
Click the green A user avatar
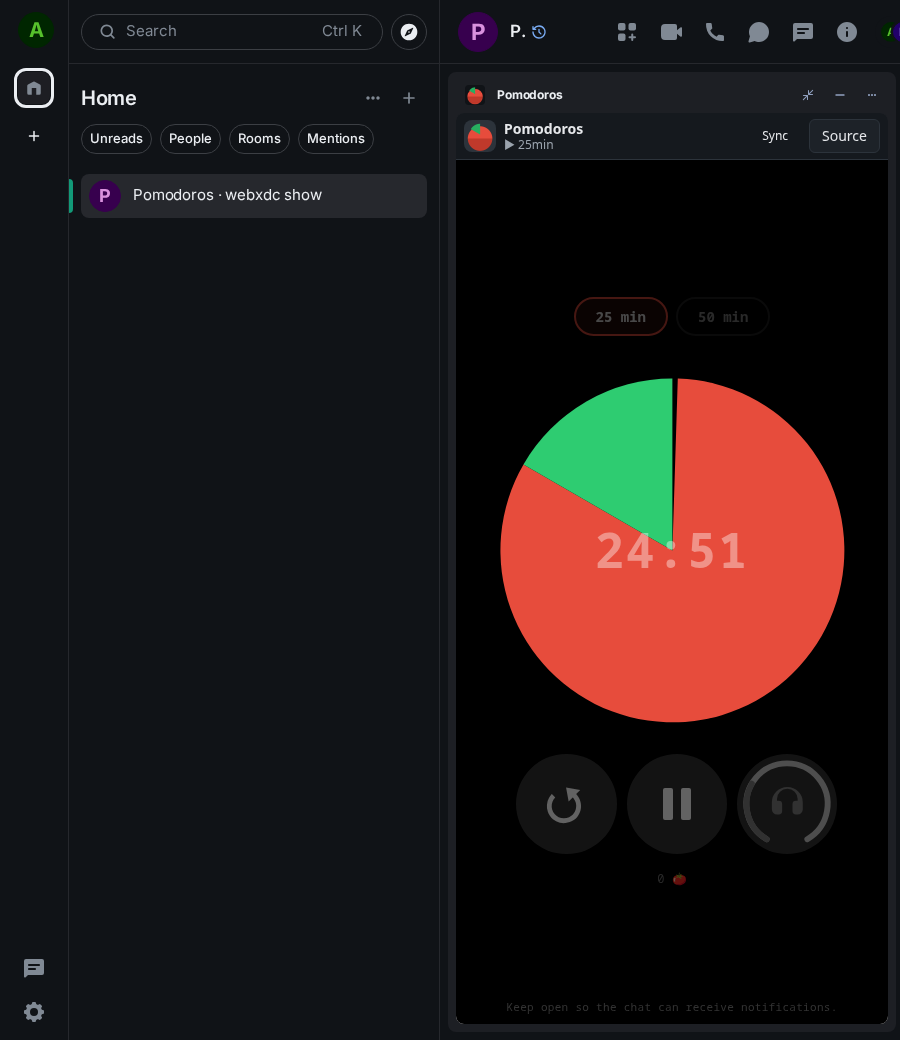click(x=36, y=30)
